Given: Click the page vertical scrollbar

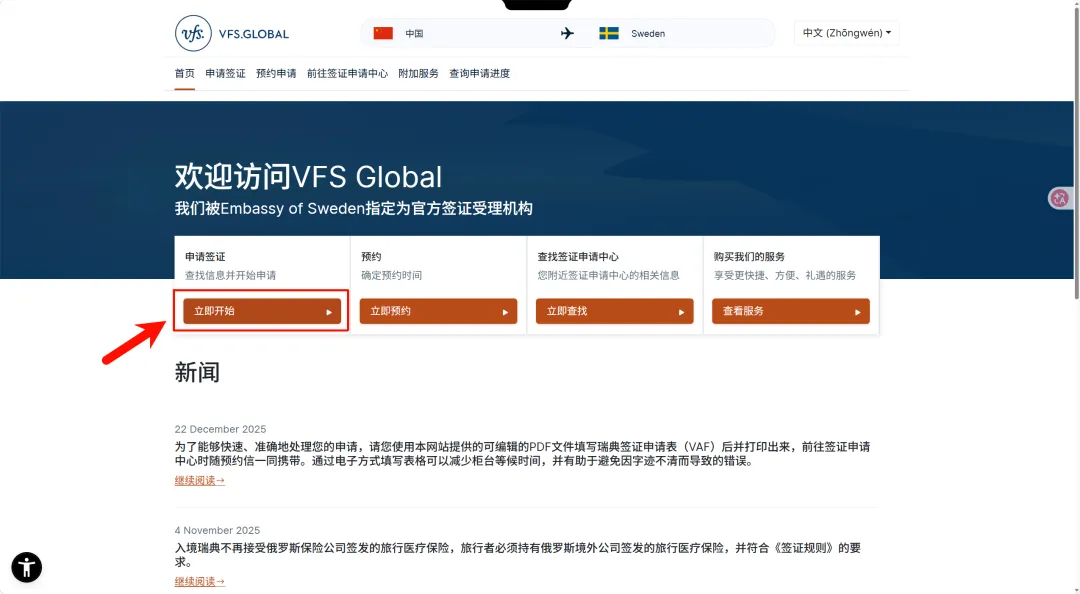Looking at the screenshot, I should pos(1077,152).
